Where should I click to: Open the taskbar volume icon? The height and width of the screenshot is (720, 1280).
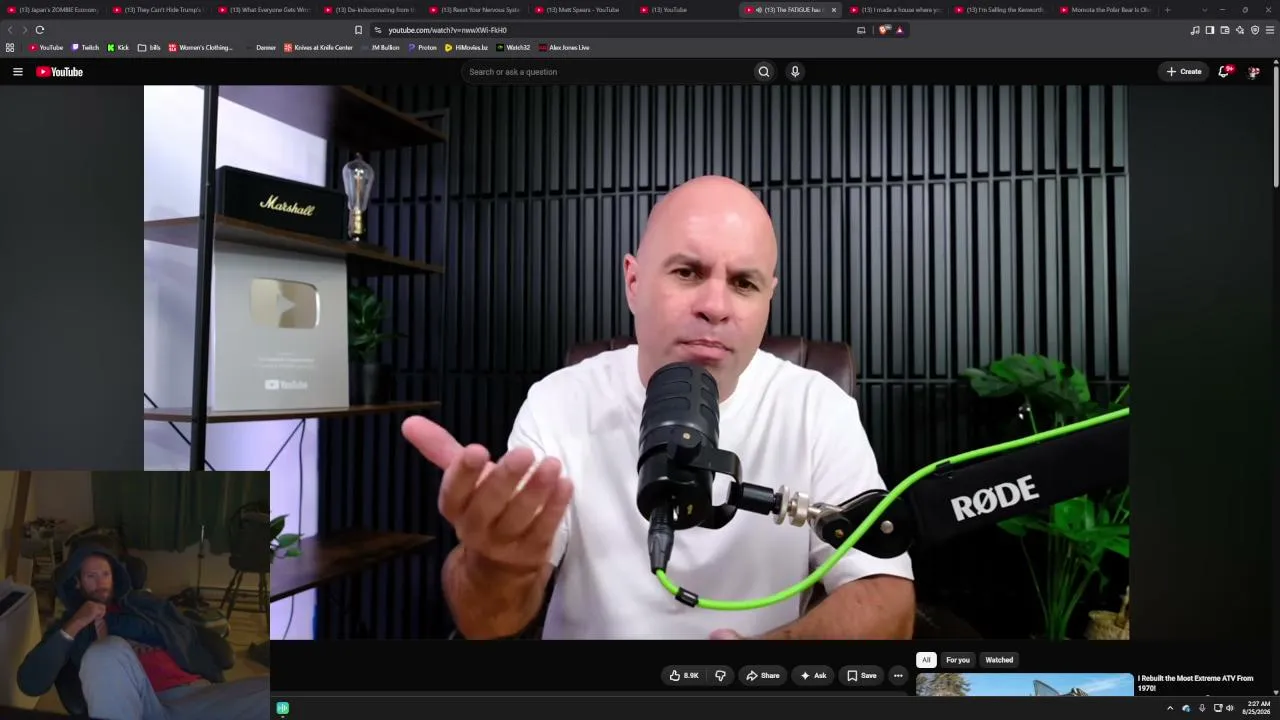click(x=1230, y=708)
